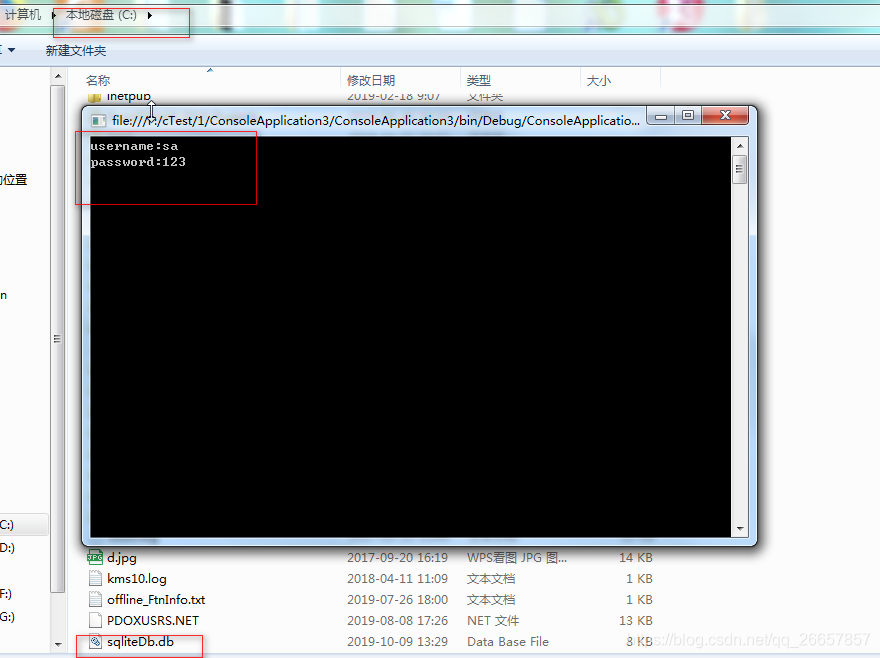Viewport: 880px width, 658px height.
Task: Select D: drive in navigation pane
Action: [7, 548]
